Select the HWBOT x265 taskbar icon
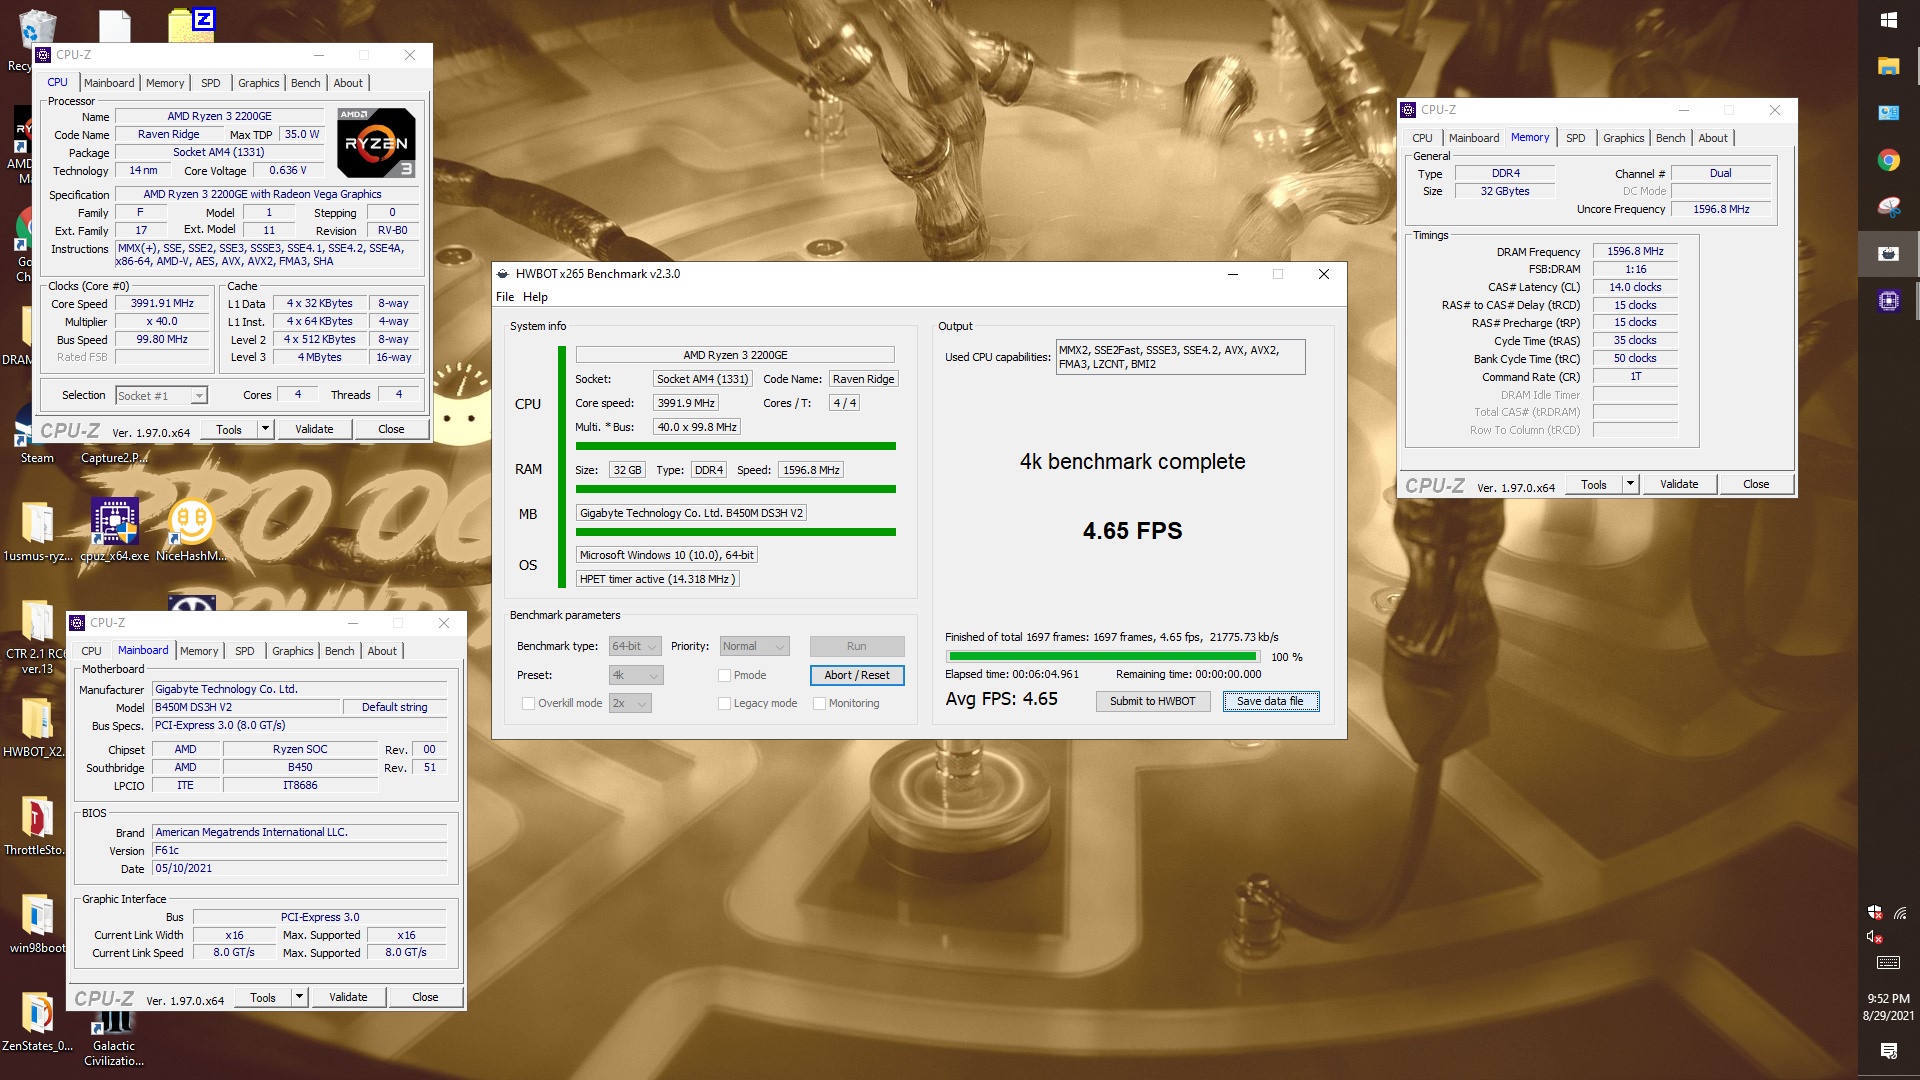 click(x=1888, y=254)
